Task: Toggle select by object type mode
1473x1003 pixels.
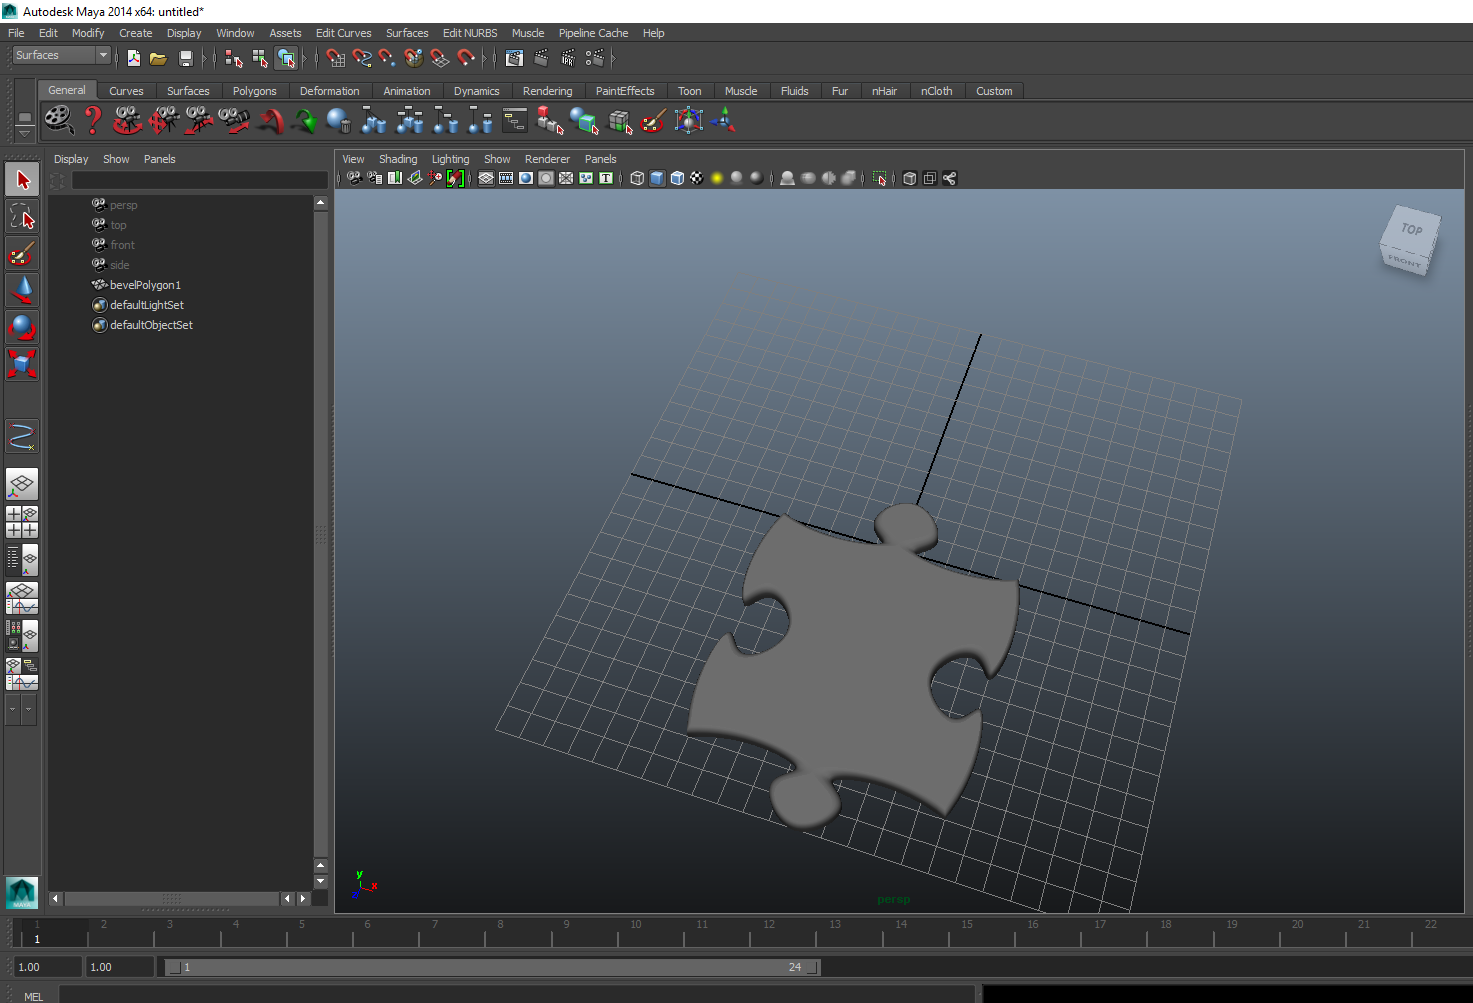Action: pyautogui.click(x=260, y=58)
